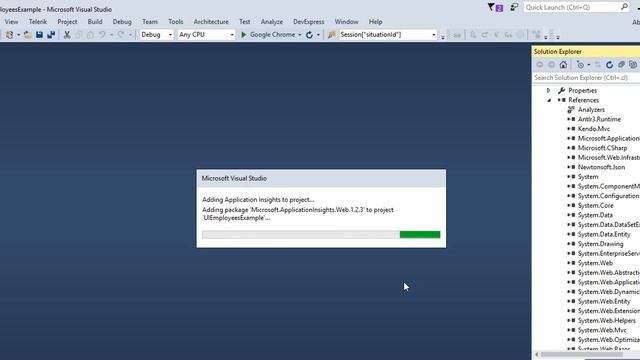Open the New Project icon dropdown arrow
The image size is (640, 360).
click(x=18, y=35)
